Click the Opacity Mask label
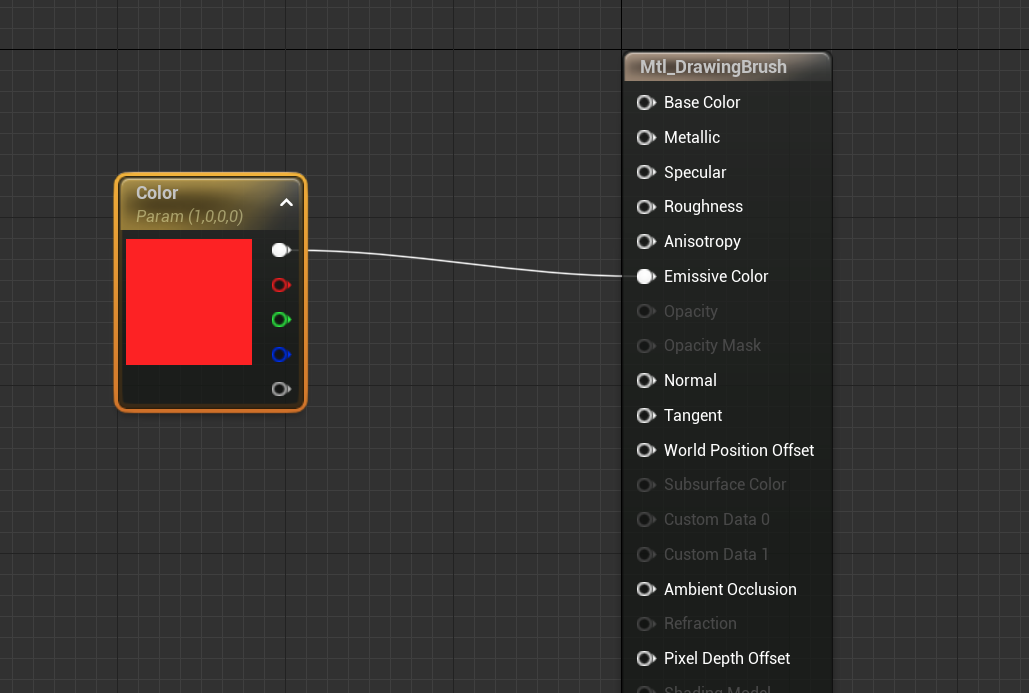 [x=712, y=346]
